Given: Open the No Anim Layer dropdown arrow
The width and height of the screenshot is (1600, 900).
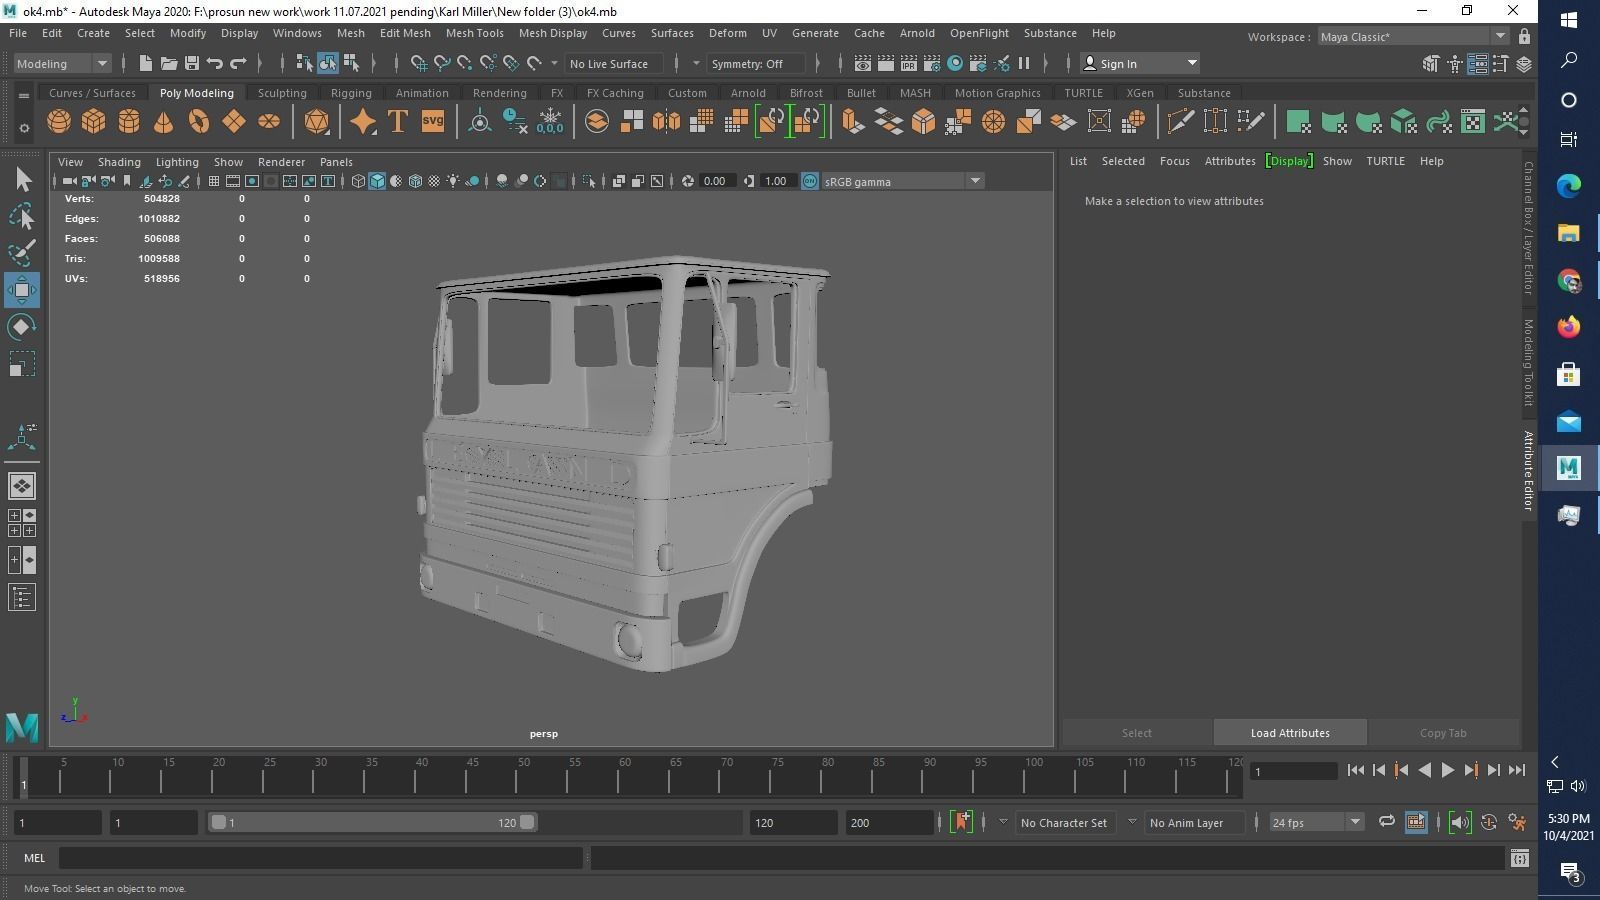Looking at the screenshot, I should [1132, 822].
